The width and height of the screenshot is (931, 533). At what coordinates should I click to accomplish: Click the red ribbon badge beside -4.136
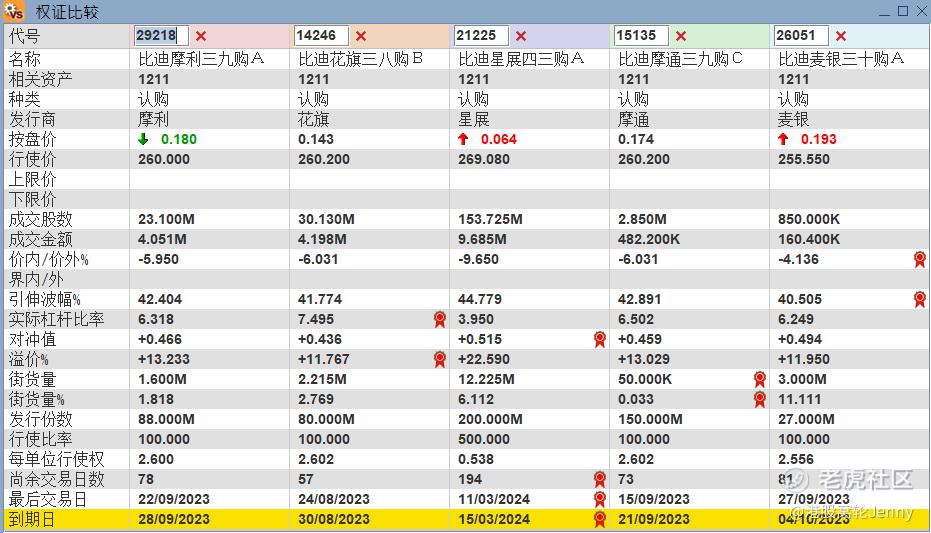pyautogui.click(x=920, y=259)
